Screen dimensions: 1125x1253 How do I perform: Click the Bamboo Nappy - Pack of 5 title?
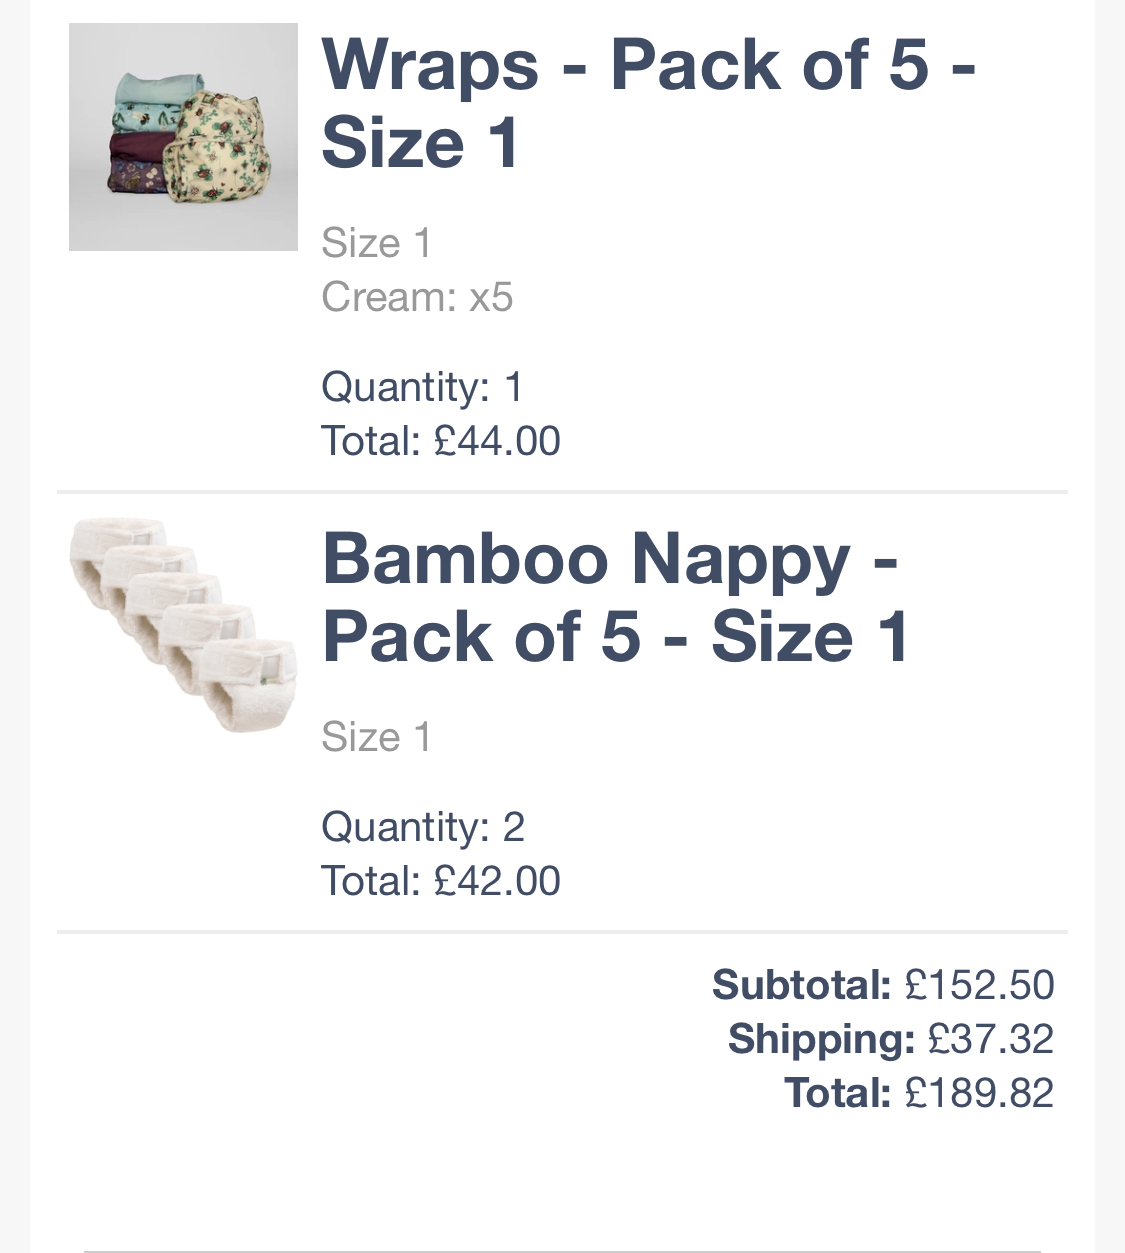click(x=615, y=597)
